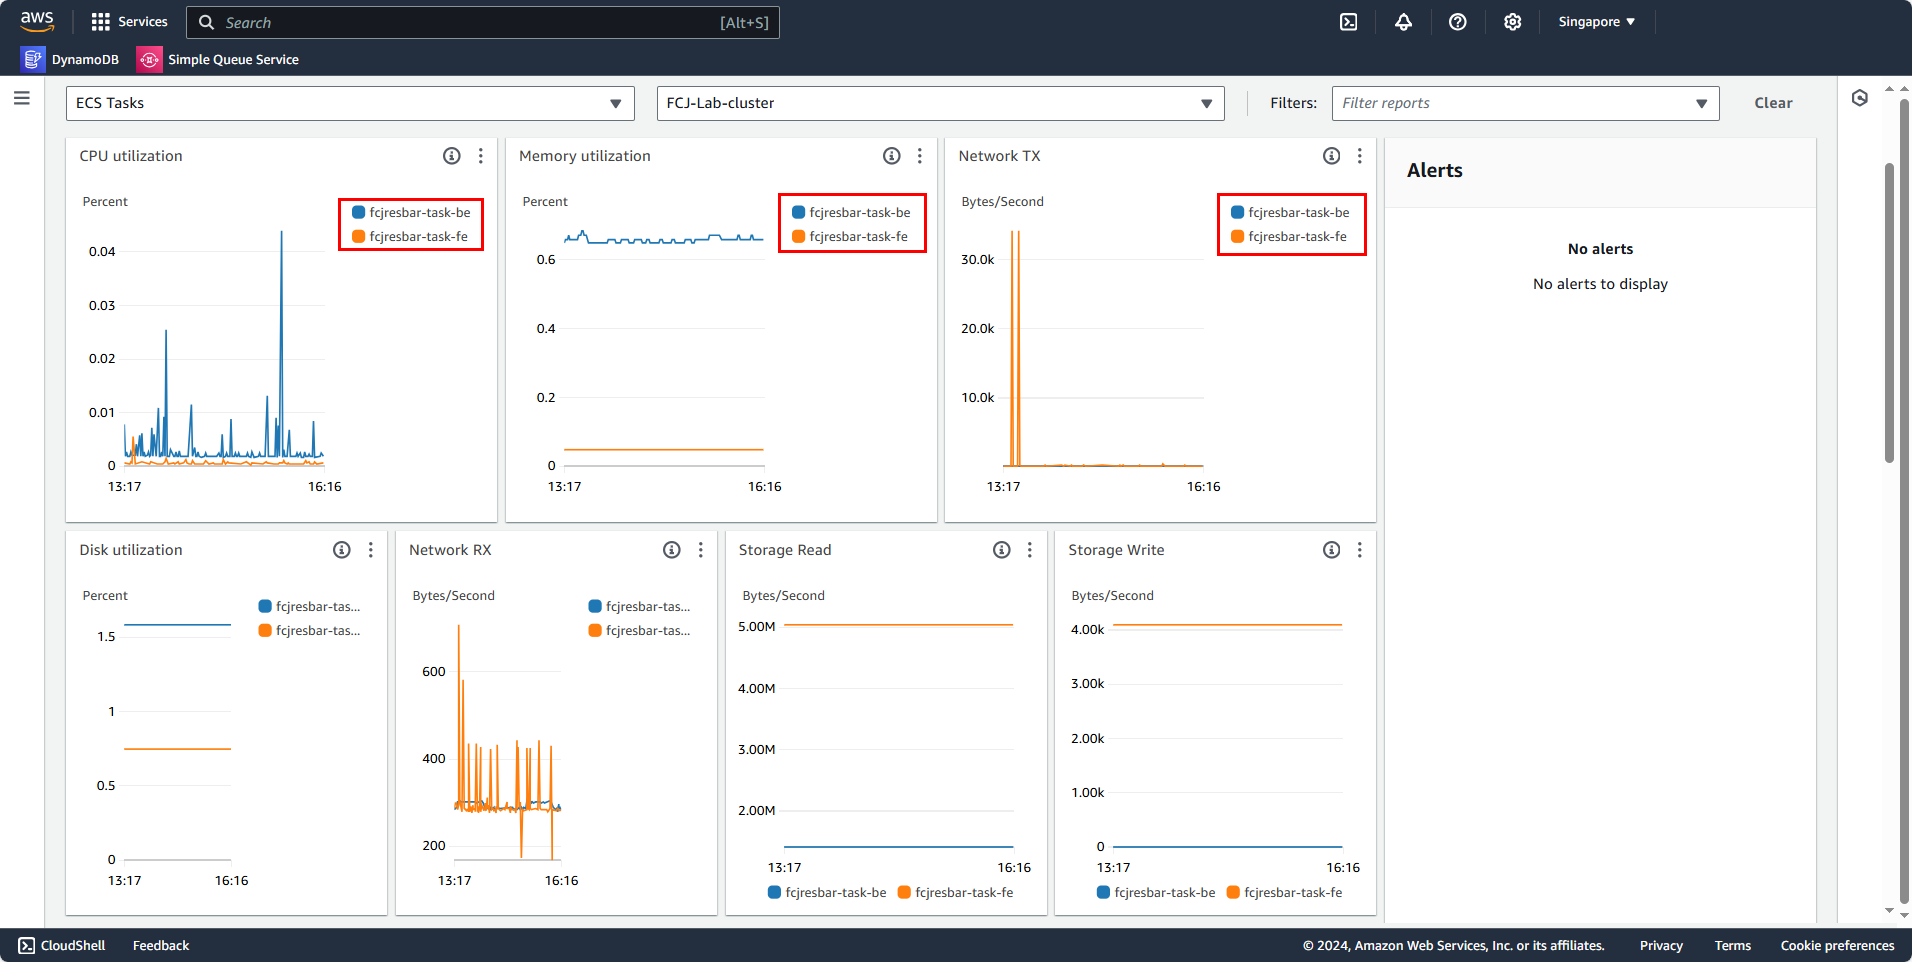Viewport: 1912px width, 962px height.
Task: Open the settings gear in top bar
Action: click(x=1513, y=22)
